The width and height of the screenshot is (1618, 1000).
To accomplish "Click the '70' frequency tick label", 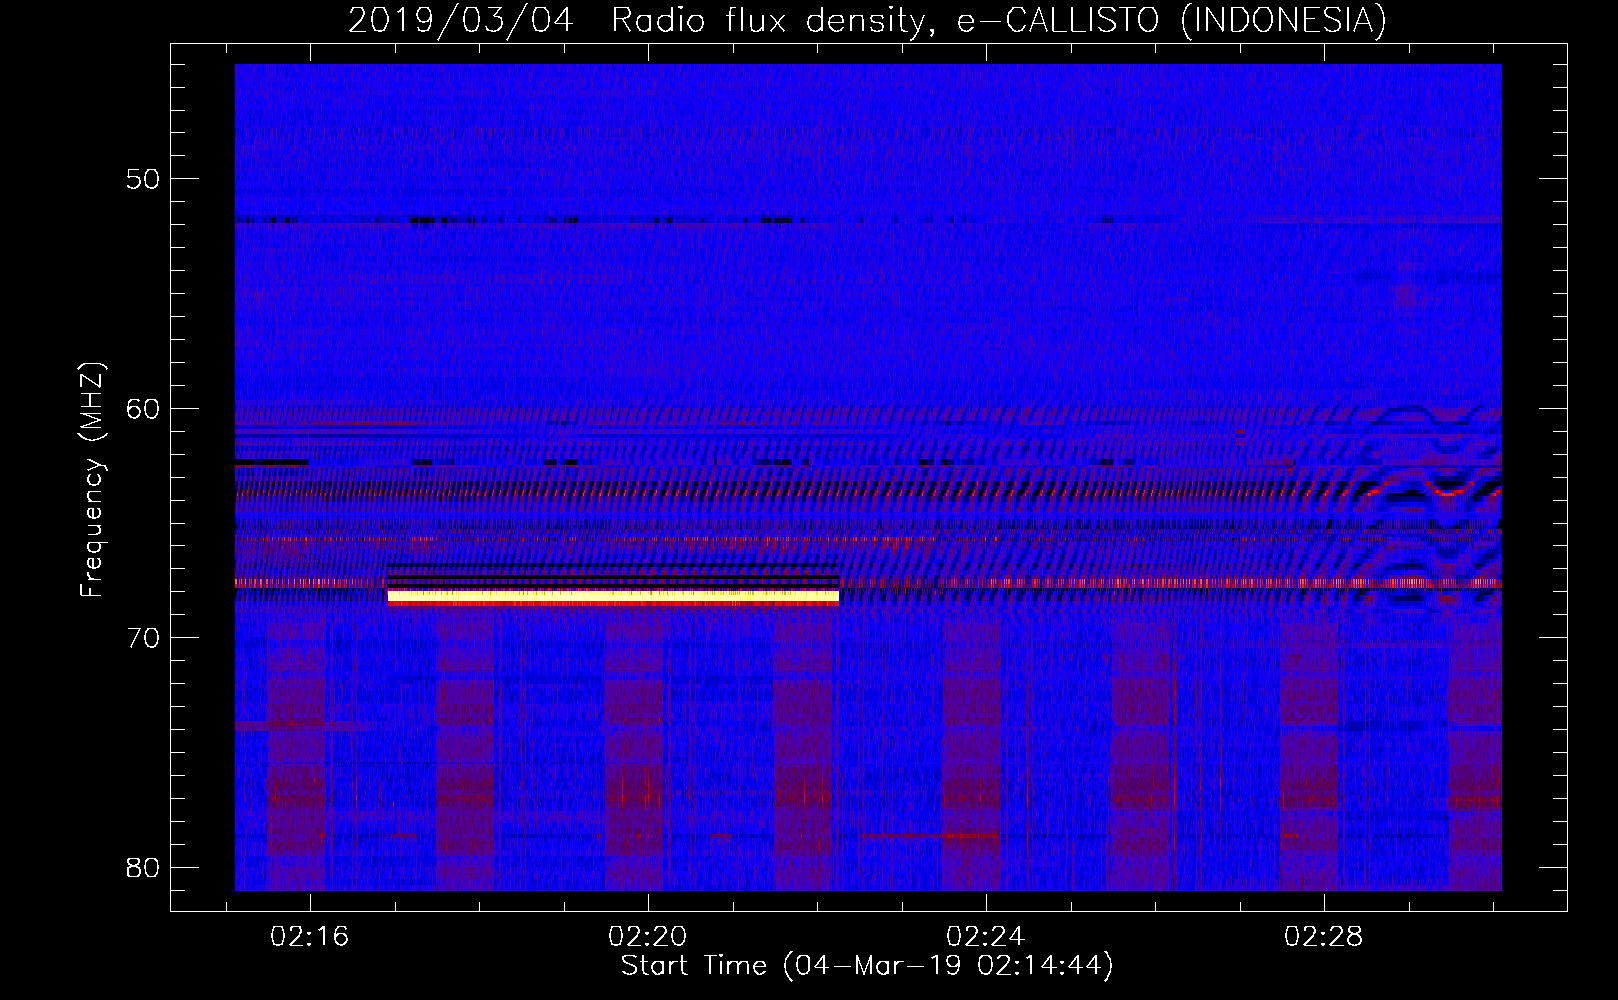I will click(143, 638).
